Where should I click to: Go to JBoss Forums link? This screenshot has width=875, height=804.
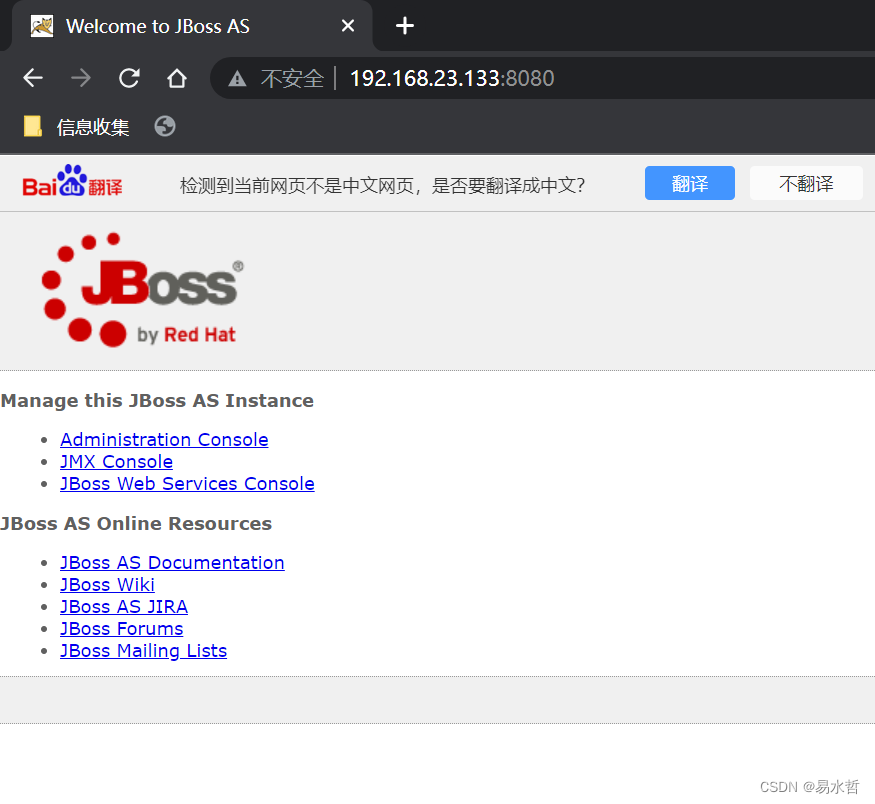[122, 629]
